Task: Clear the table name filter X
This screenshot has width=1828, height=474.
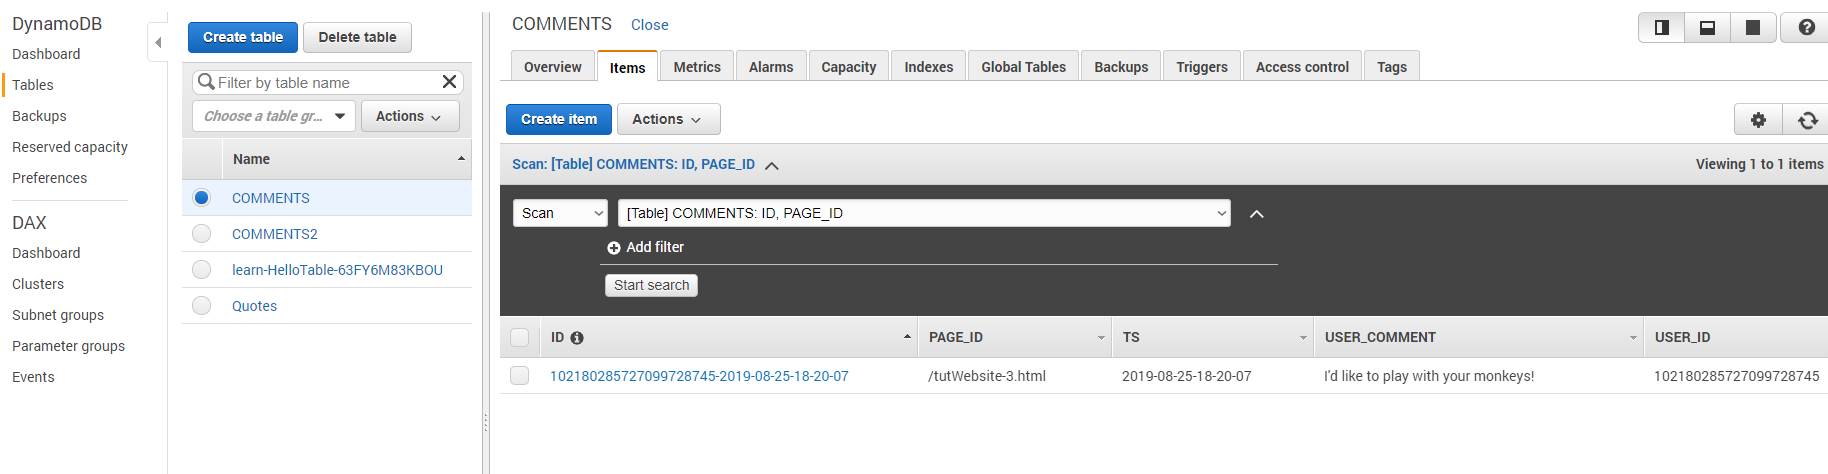Action: pos(450,82)
